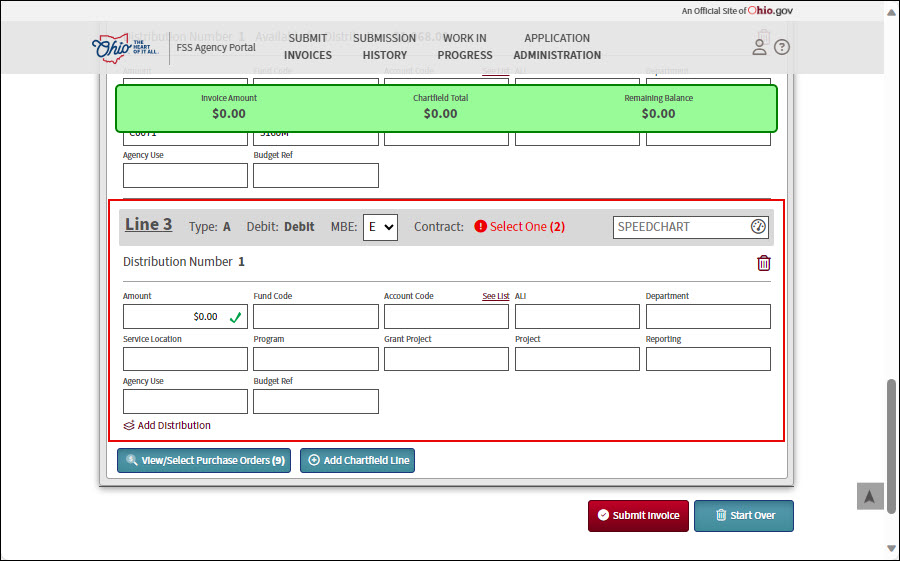The height and width of the screenshot is (561, 900).
Task: Go to WORK IN PROGRESS
Action: coord(465,47)
